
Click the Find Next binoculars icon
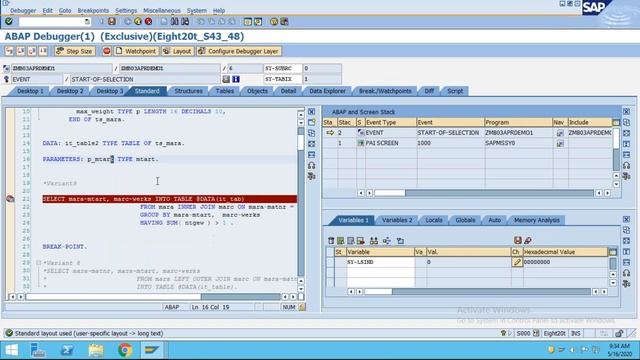185,21
